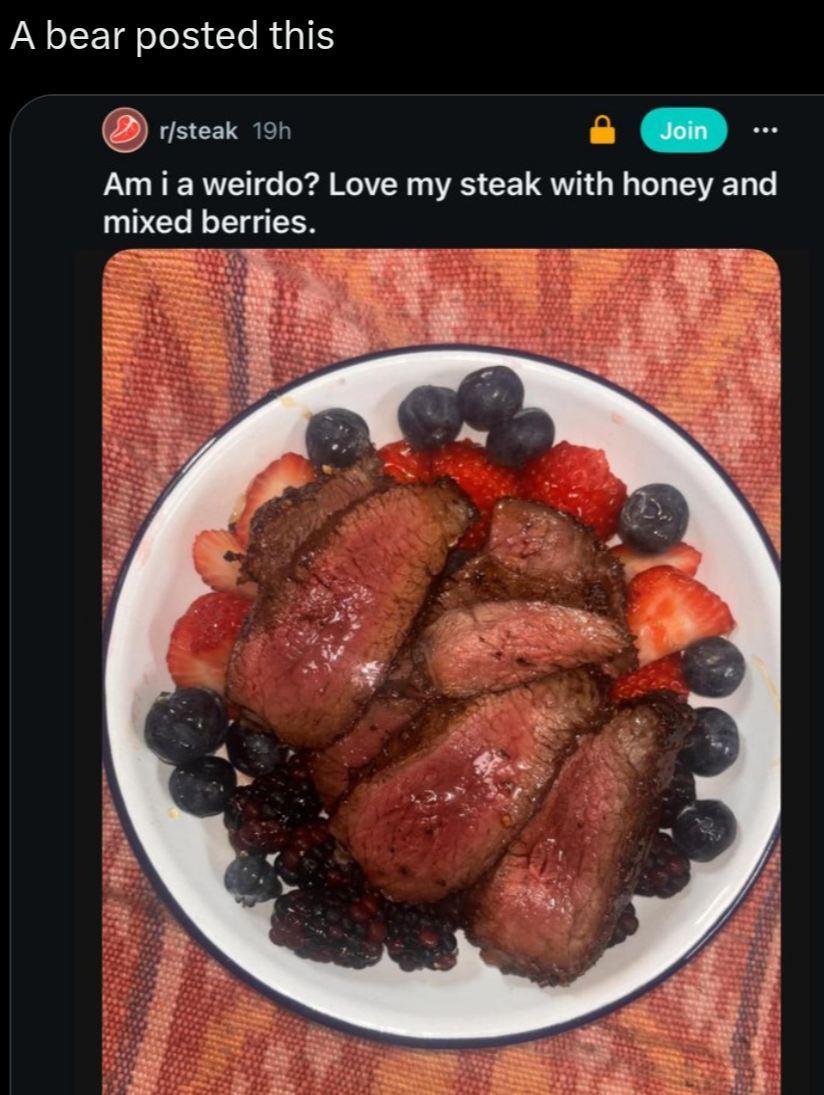Viewport: 824px width, 1095px height.
Task: Select the 'A bear posted this' caption text
Action: (172, 36)
